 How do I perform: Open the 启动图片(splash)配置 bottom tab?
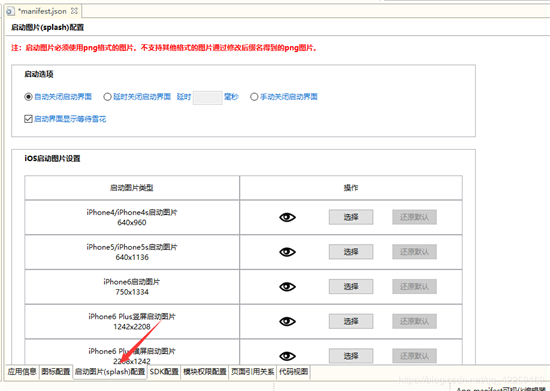110,372
